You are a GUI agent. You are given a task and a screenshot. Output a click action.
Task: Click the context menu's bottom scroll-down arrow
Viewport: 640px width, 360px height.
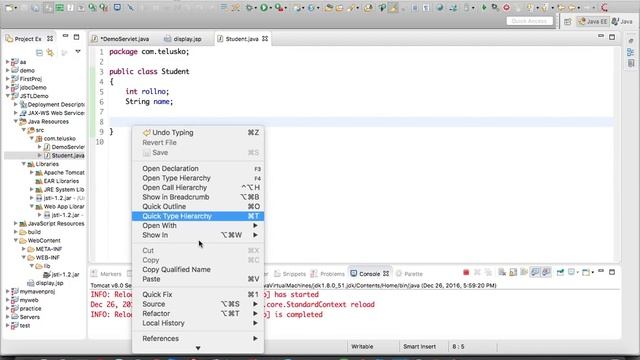pos(198,348)
